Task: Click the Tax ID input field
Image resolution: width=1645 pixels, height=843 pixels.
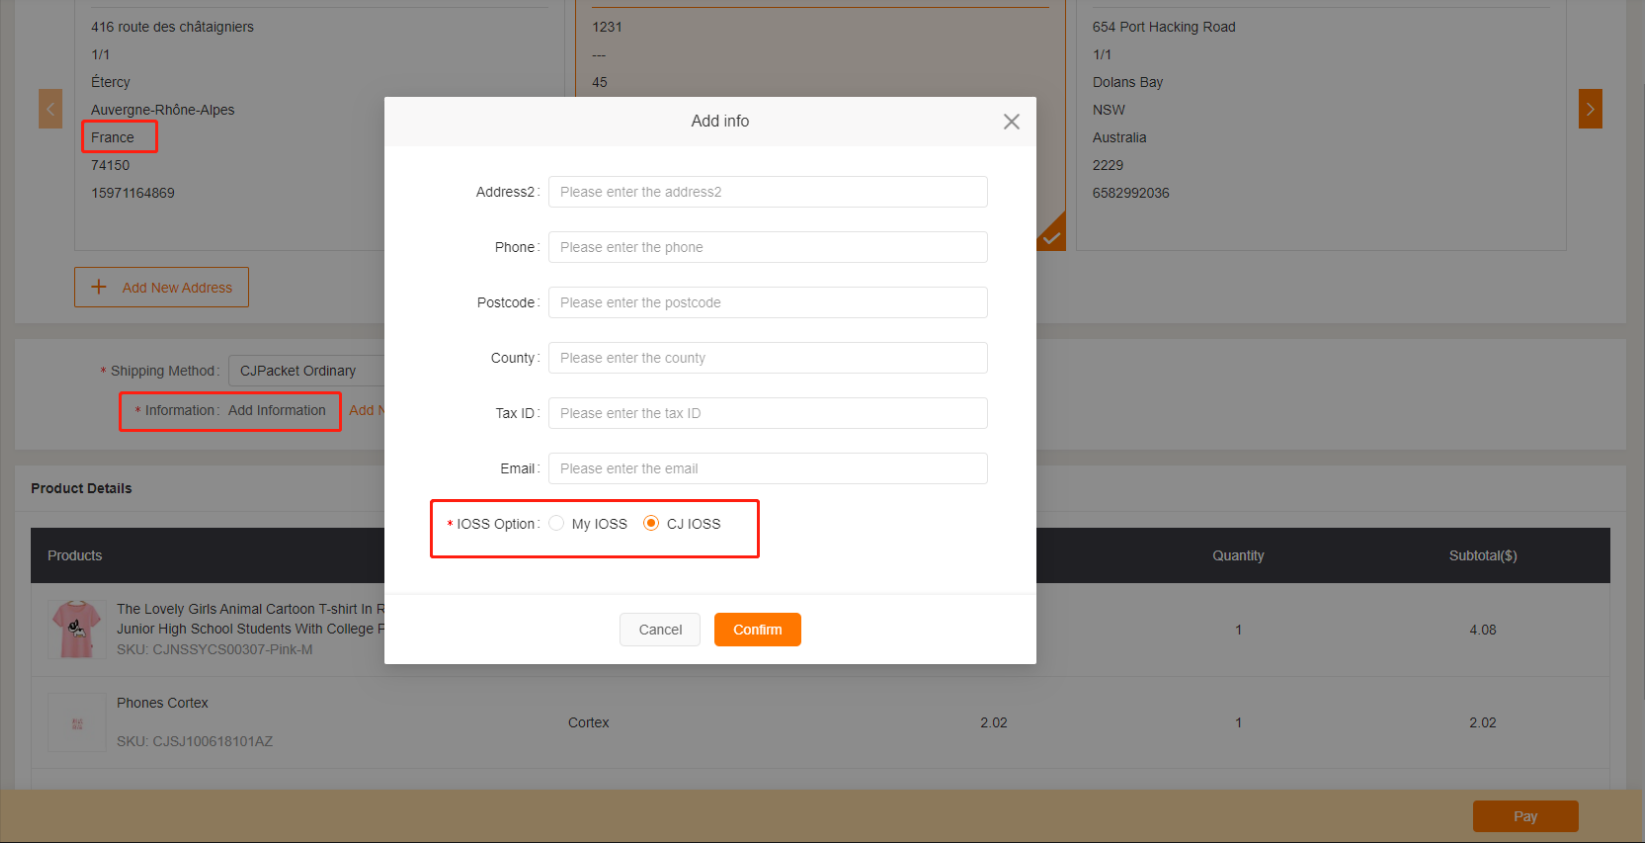Action: (767, 413)
